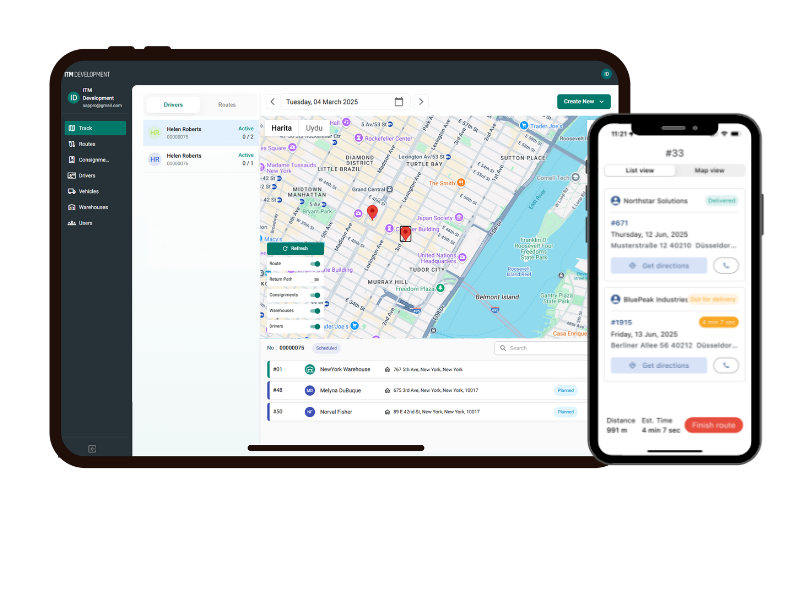The height and width of the screenshot is (600, 800).
Task: Tap the Finish route button
Action: point(713,425)
